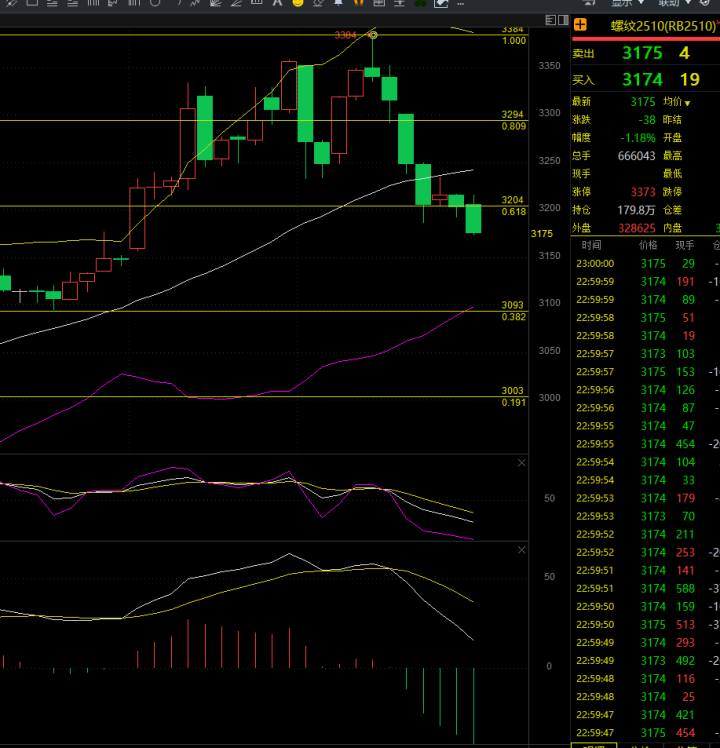Expand the 均价 dropdown arrow
Viewport: 720px width, 748px height.
pyautogui.click(x=688, y=102)
